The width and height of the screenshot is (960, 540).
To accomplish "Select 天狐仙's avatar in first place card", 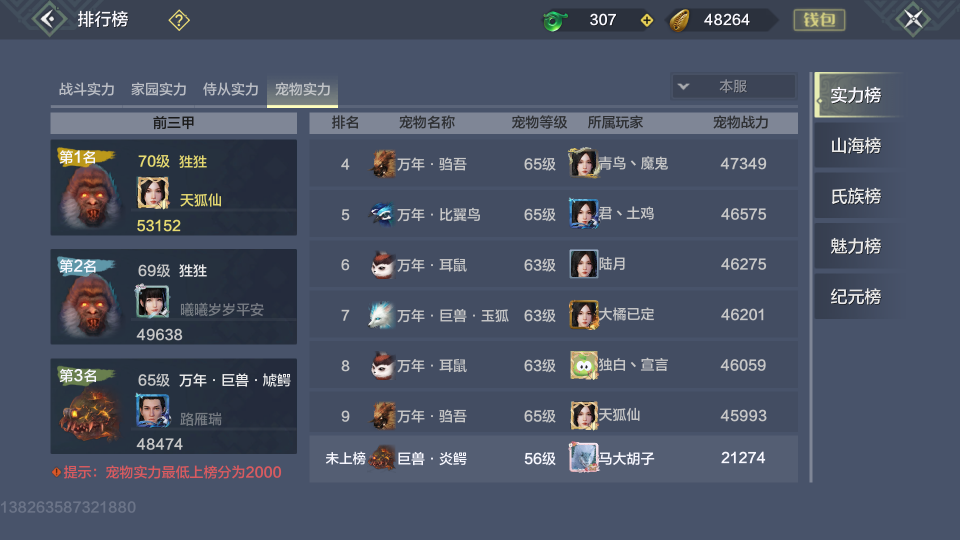I will point(152,193).
